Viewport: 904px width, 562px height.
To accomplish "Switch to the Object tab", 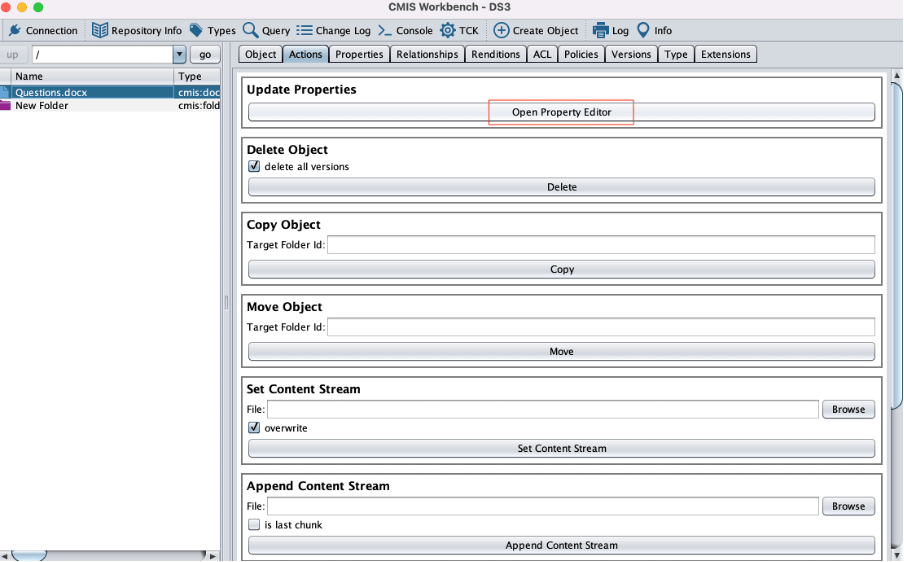I will [x=261, y=54].
